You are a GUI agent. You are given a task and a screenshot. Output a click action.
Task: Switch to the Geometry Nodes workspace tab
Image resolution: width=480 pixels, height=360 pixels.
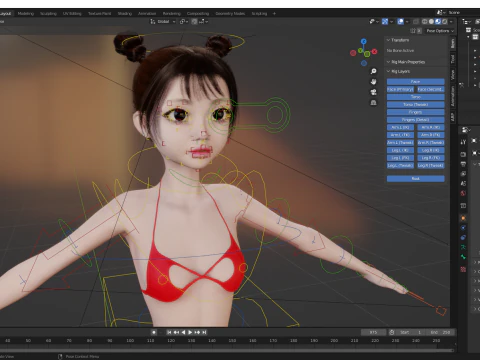pos(230,13)
